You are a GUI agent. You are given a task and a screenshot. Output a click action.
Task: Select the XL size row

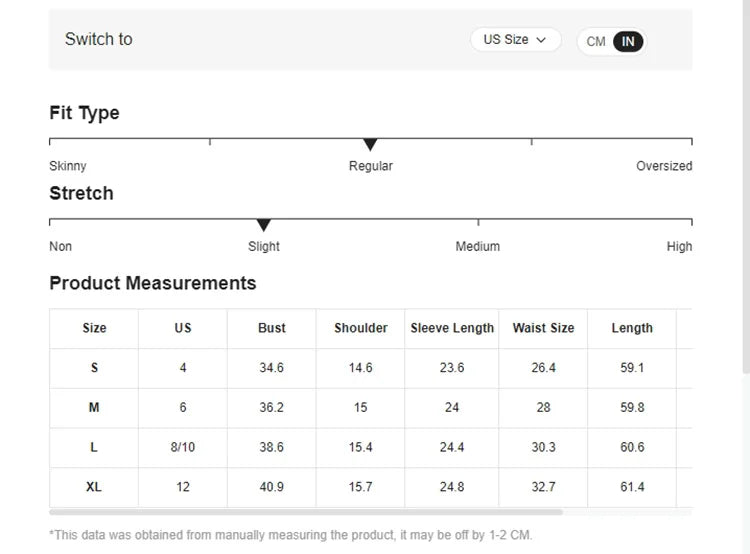(x=94, y=487)
